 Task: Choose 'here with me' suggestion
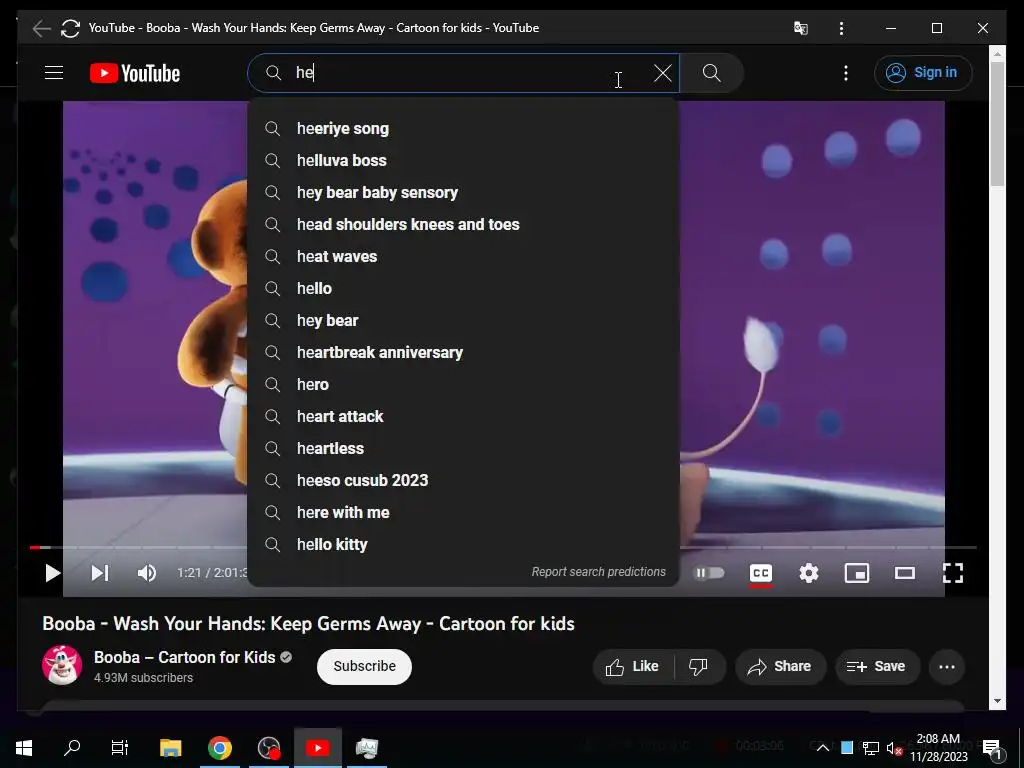pos(463,513)
